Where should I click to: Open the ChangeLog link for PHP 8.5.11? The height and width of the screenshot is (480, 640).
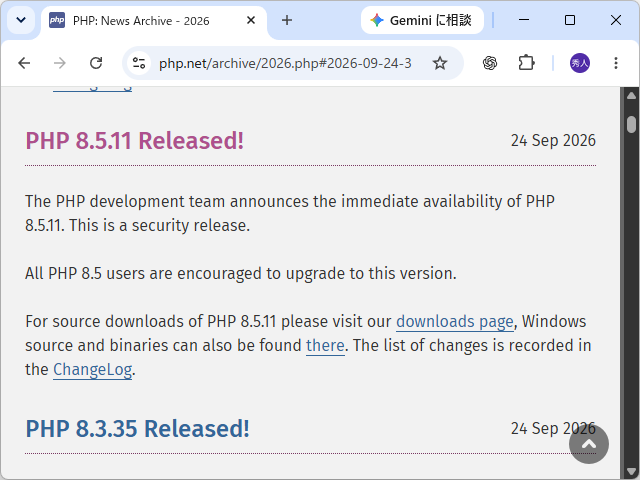point(93,370)
